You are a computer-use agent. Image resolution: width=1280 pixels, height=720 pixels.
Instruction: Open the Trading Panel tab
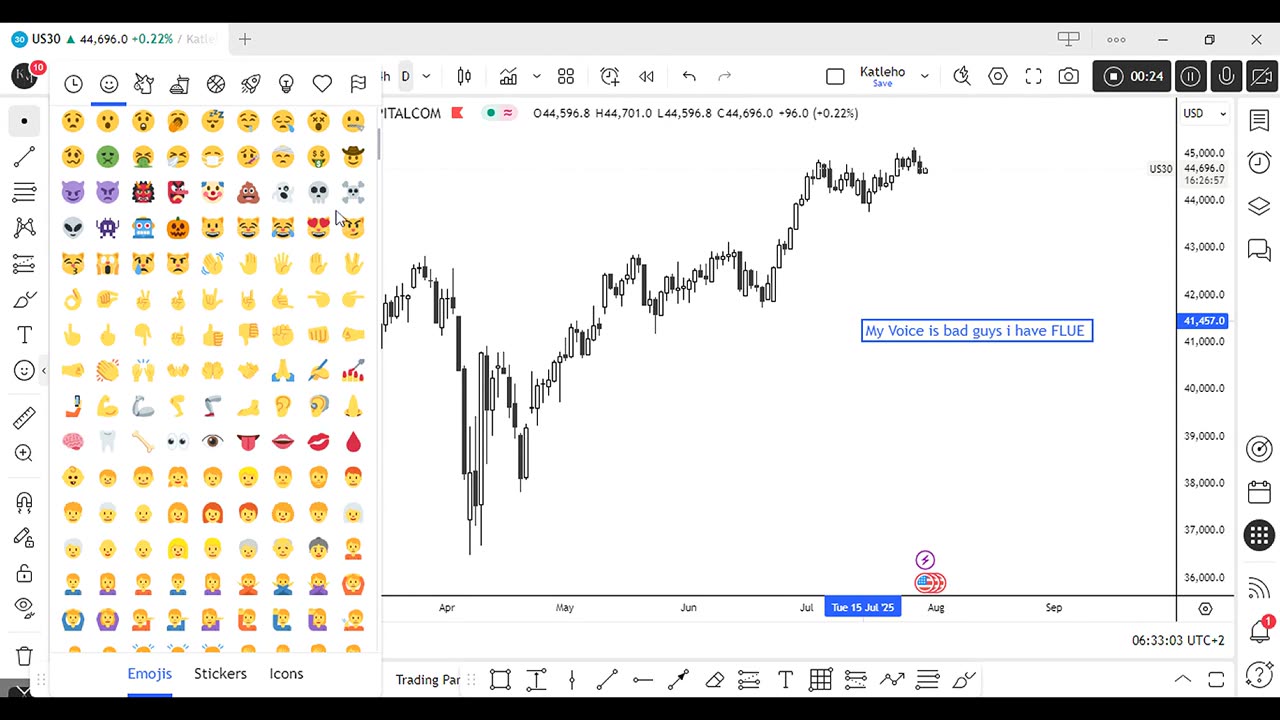click(427, 680)
